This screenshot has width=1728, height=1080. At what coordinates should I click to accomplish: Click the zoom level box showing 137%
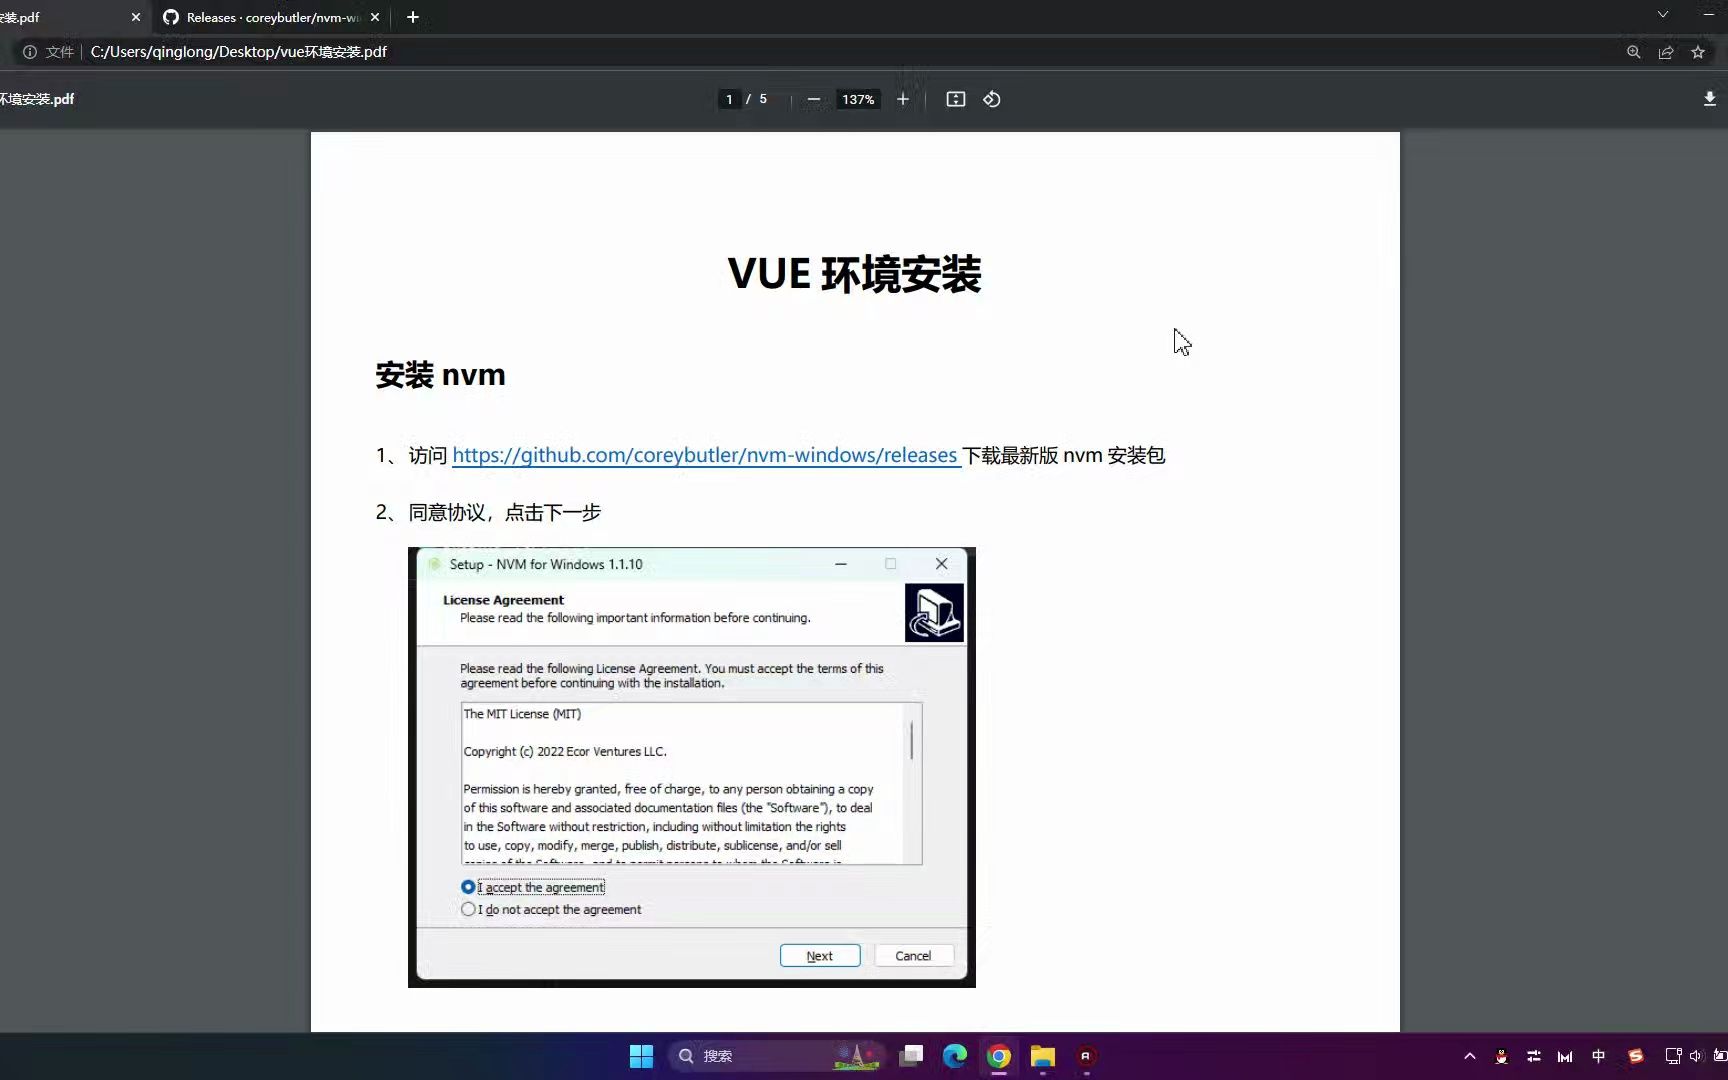(x=858, y=99)
